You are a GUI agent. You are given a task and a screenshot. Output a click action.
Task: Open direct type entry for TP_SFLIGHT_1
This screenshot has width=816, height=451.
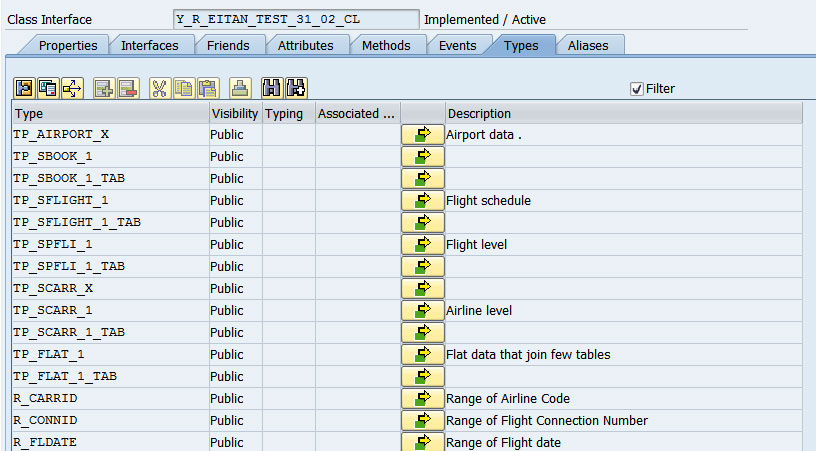coord(423,200)
